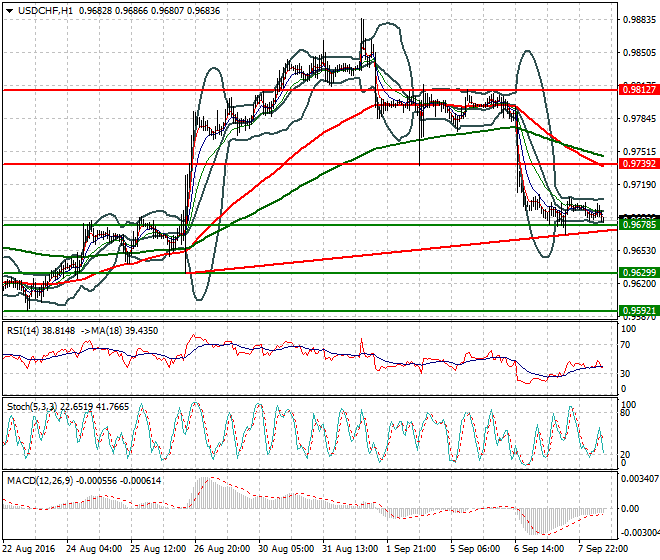Select the 0.97392 red price label

click(639, 163)
